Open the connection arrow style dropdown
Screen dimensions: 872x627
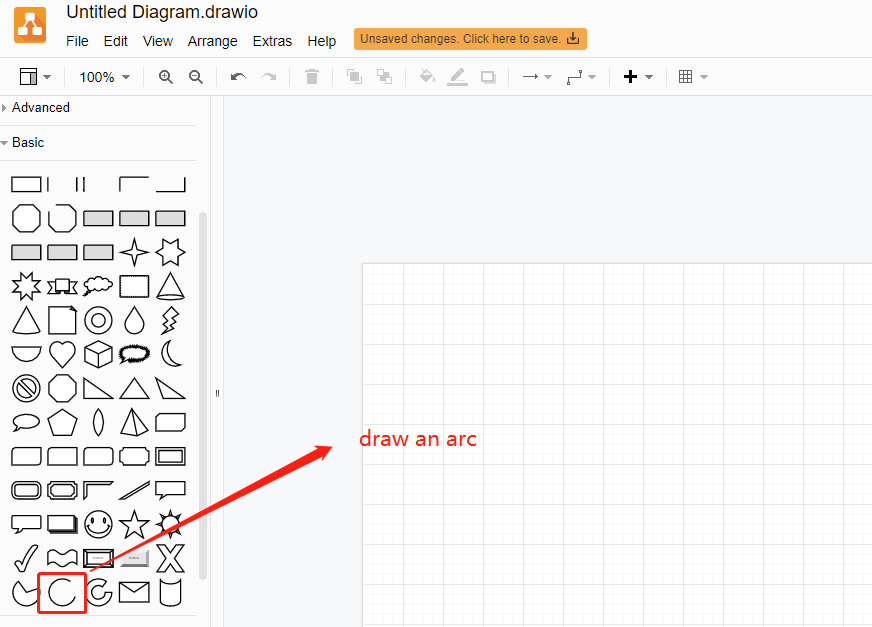536,76
